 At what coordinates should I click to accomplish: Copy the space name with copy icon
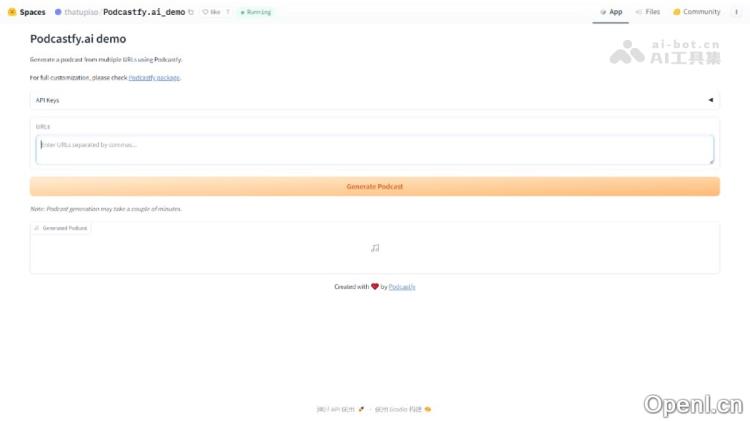(x=191, y=12)
